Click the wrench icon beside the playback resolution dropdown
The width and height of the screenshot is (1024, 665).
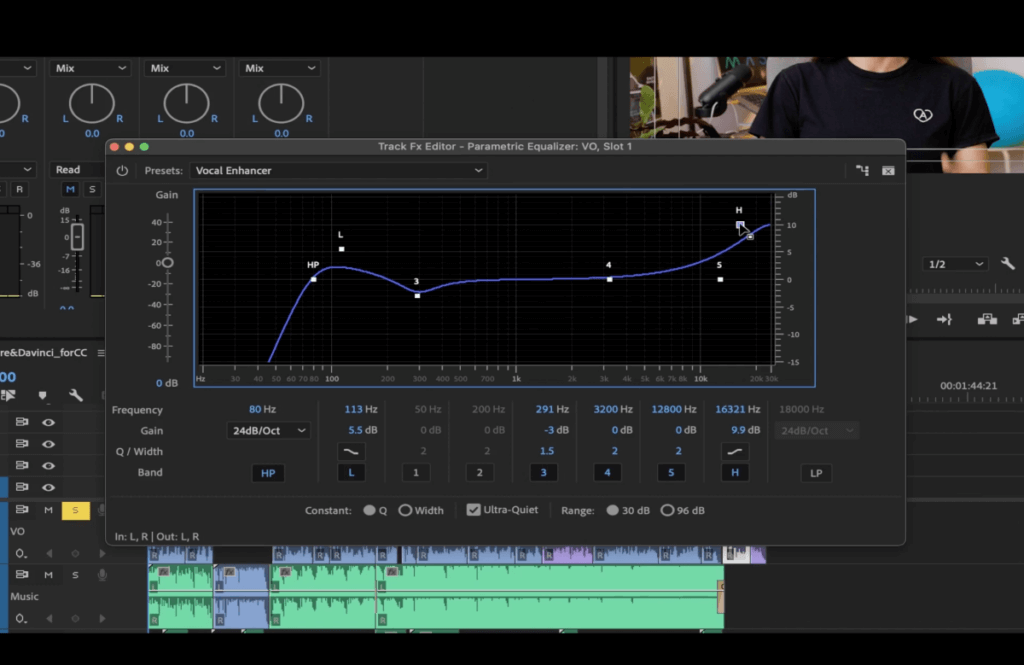click(1008, 264)
